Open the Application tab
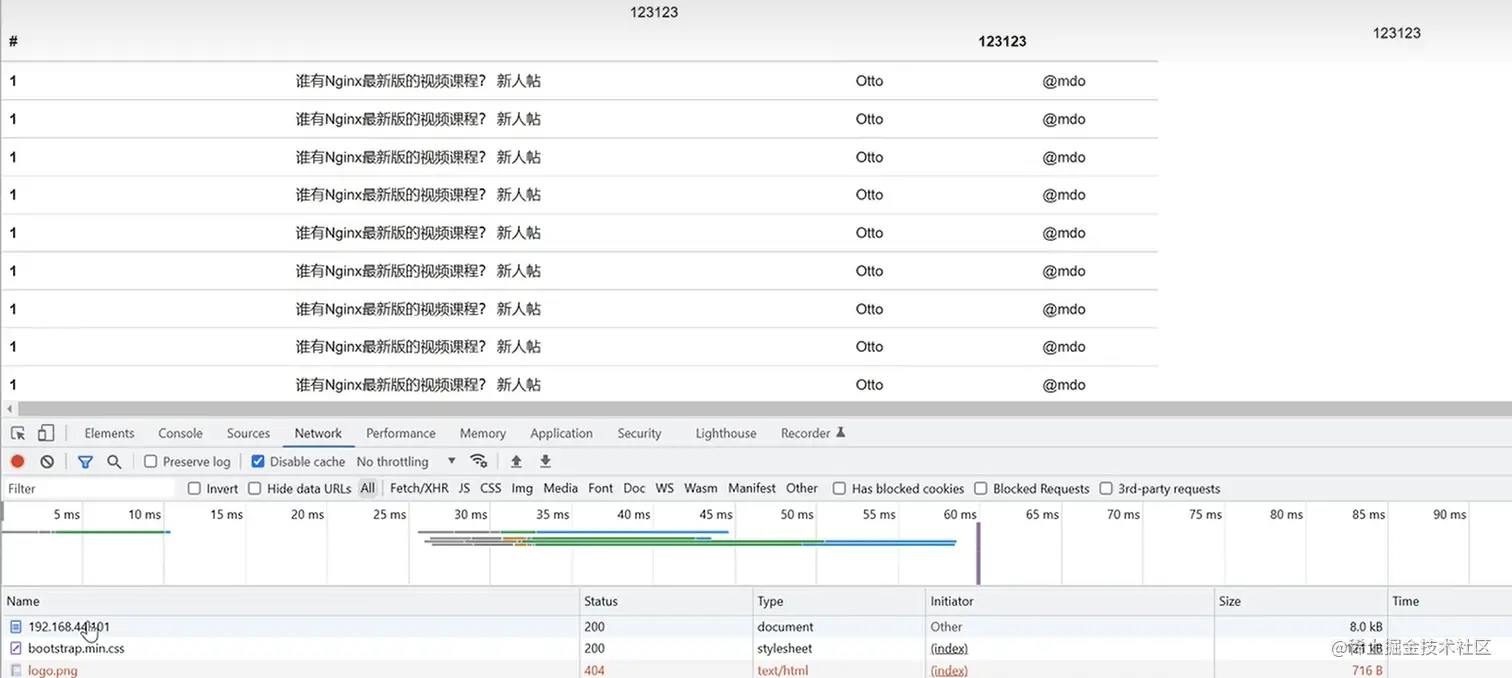The width and height of the screenshot is (1512, 678). click(561, 433)
